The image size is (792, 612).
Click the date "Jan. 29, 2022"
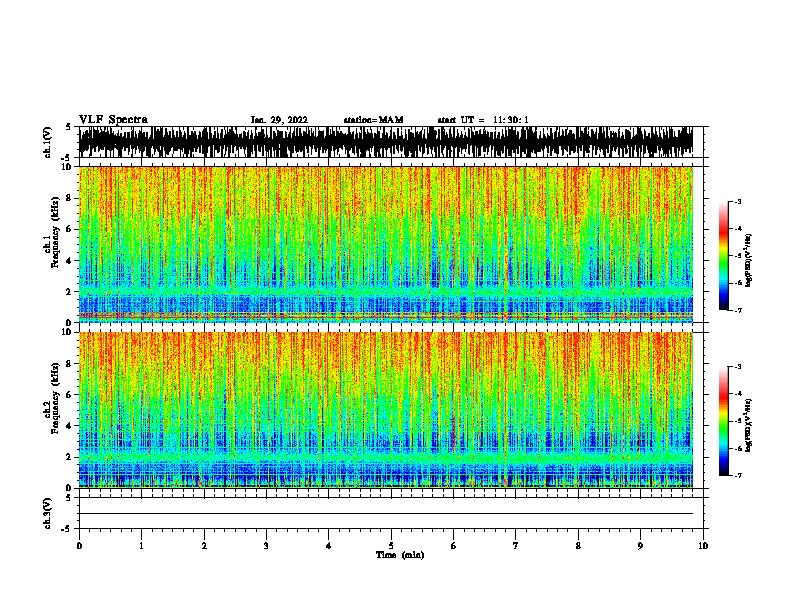[x=279, y=120]
